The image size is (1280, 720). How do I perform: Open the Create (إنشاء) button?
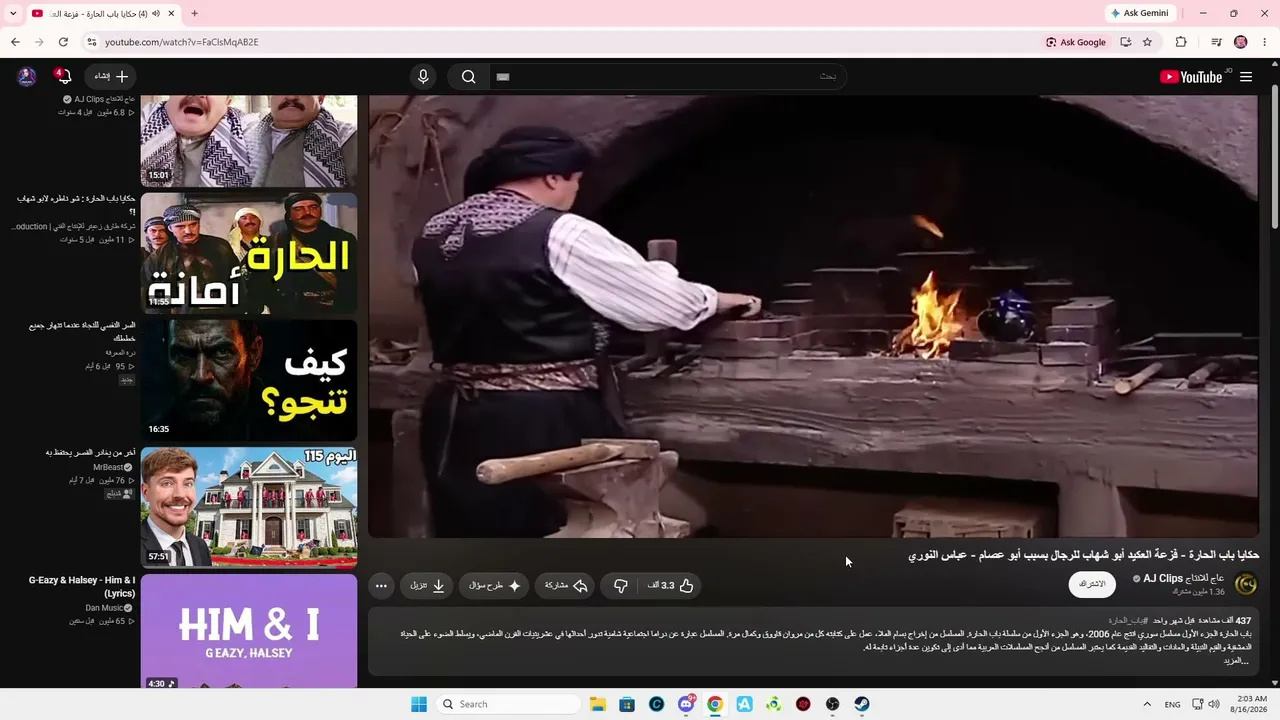tap(111, 77)
